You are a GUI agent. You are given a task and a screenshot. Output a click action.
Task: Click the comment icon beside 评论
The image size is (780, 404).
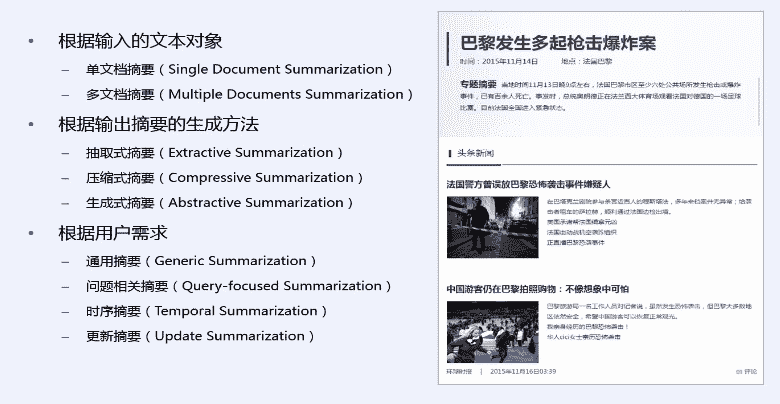[738, 371]
